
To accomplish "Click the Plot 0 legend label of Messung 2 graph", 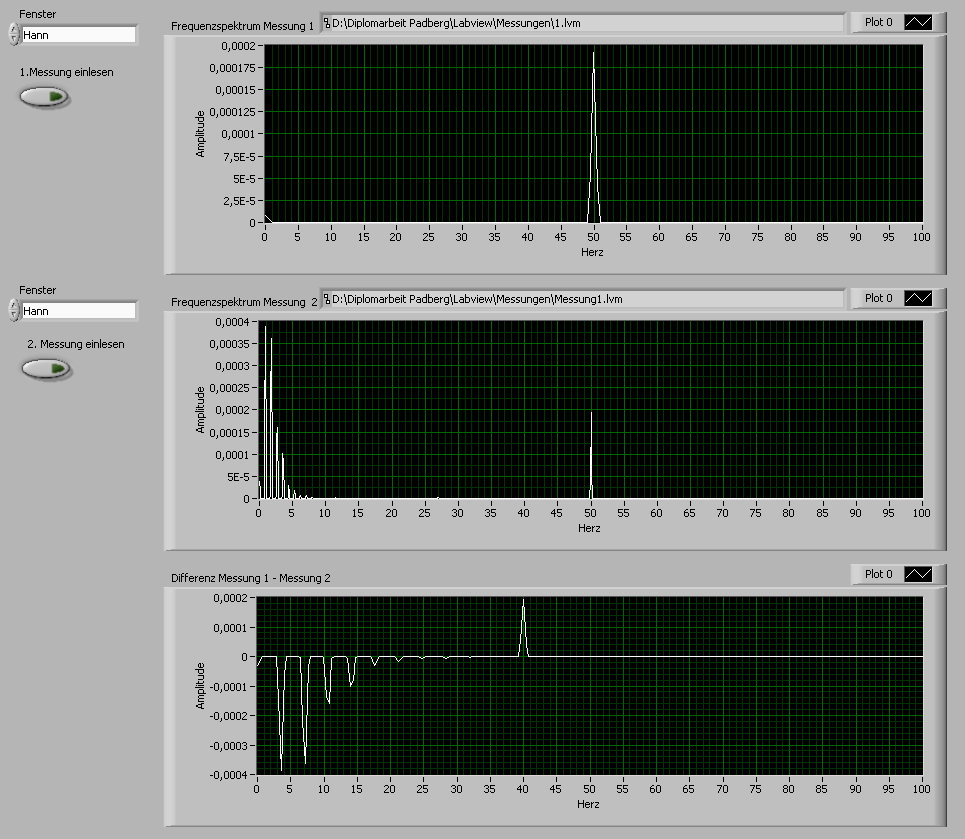I will 878,298.
